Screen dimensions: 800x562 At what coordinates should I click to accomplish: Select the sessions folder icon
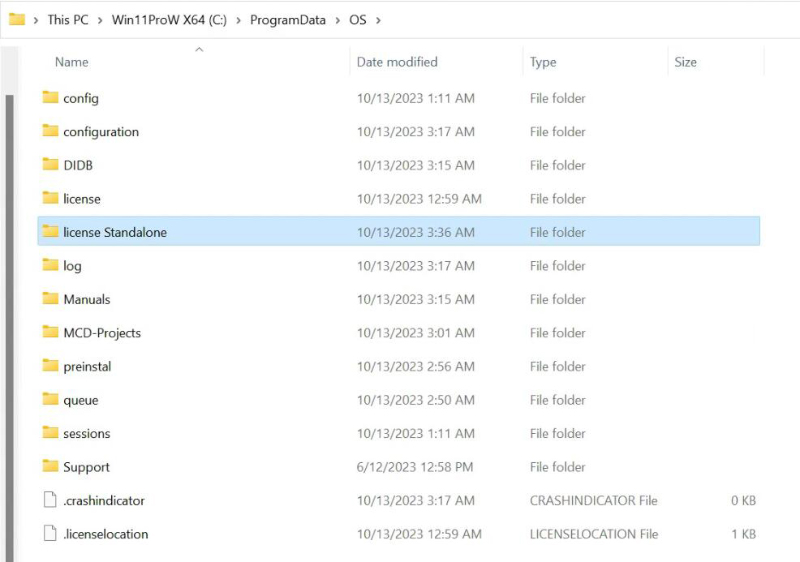tap(50, 432)
